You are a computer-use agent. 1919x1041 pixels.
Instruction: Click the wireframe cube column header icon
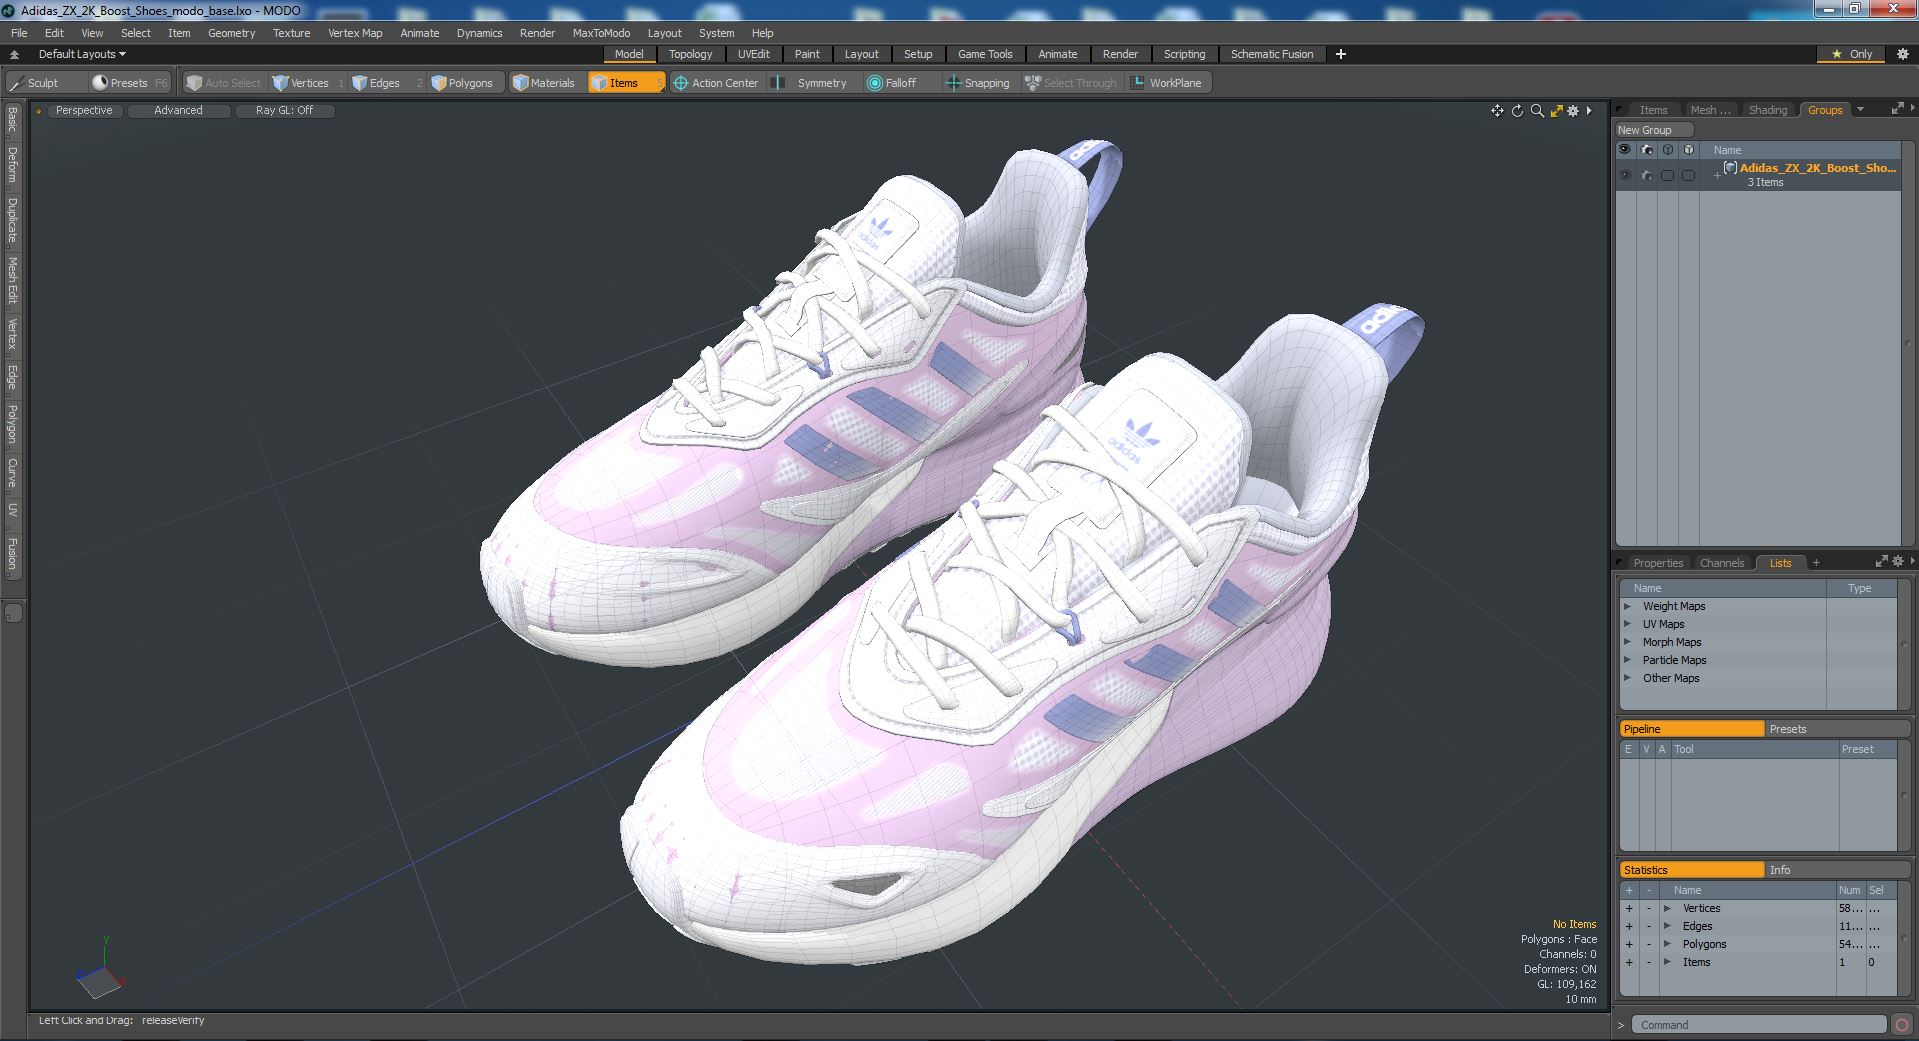pyautogui.click(x=1667, y=150)
